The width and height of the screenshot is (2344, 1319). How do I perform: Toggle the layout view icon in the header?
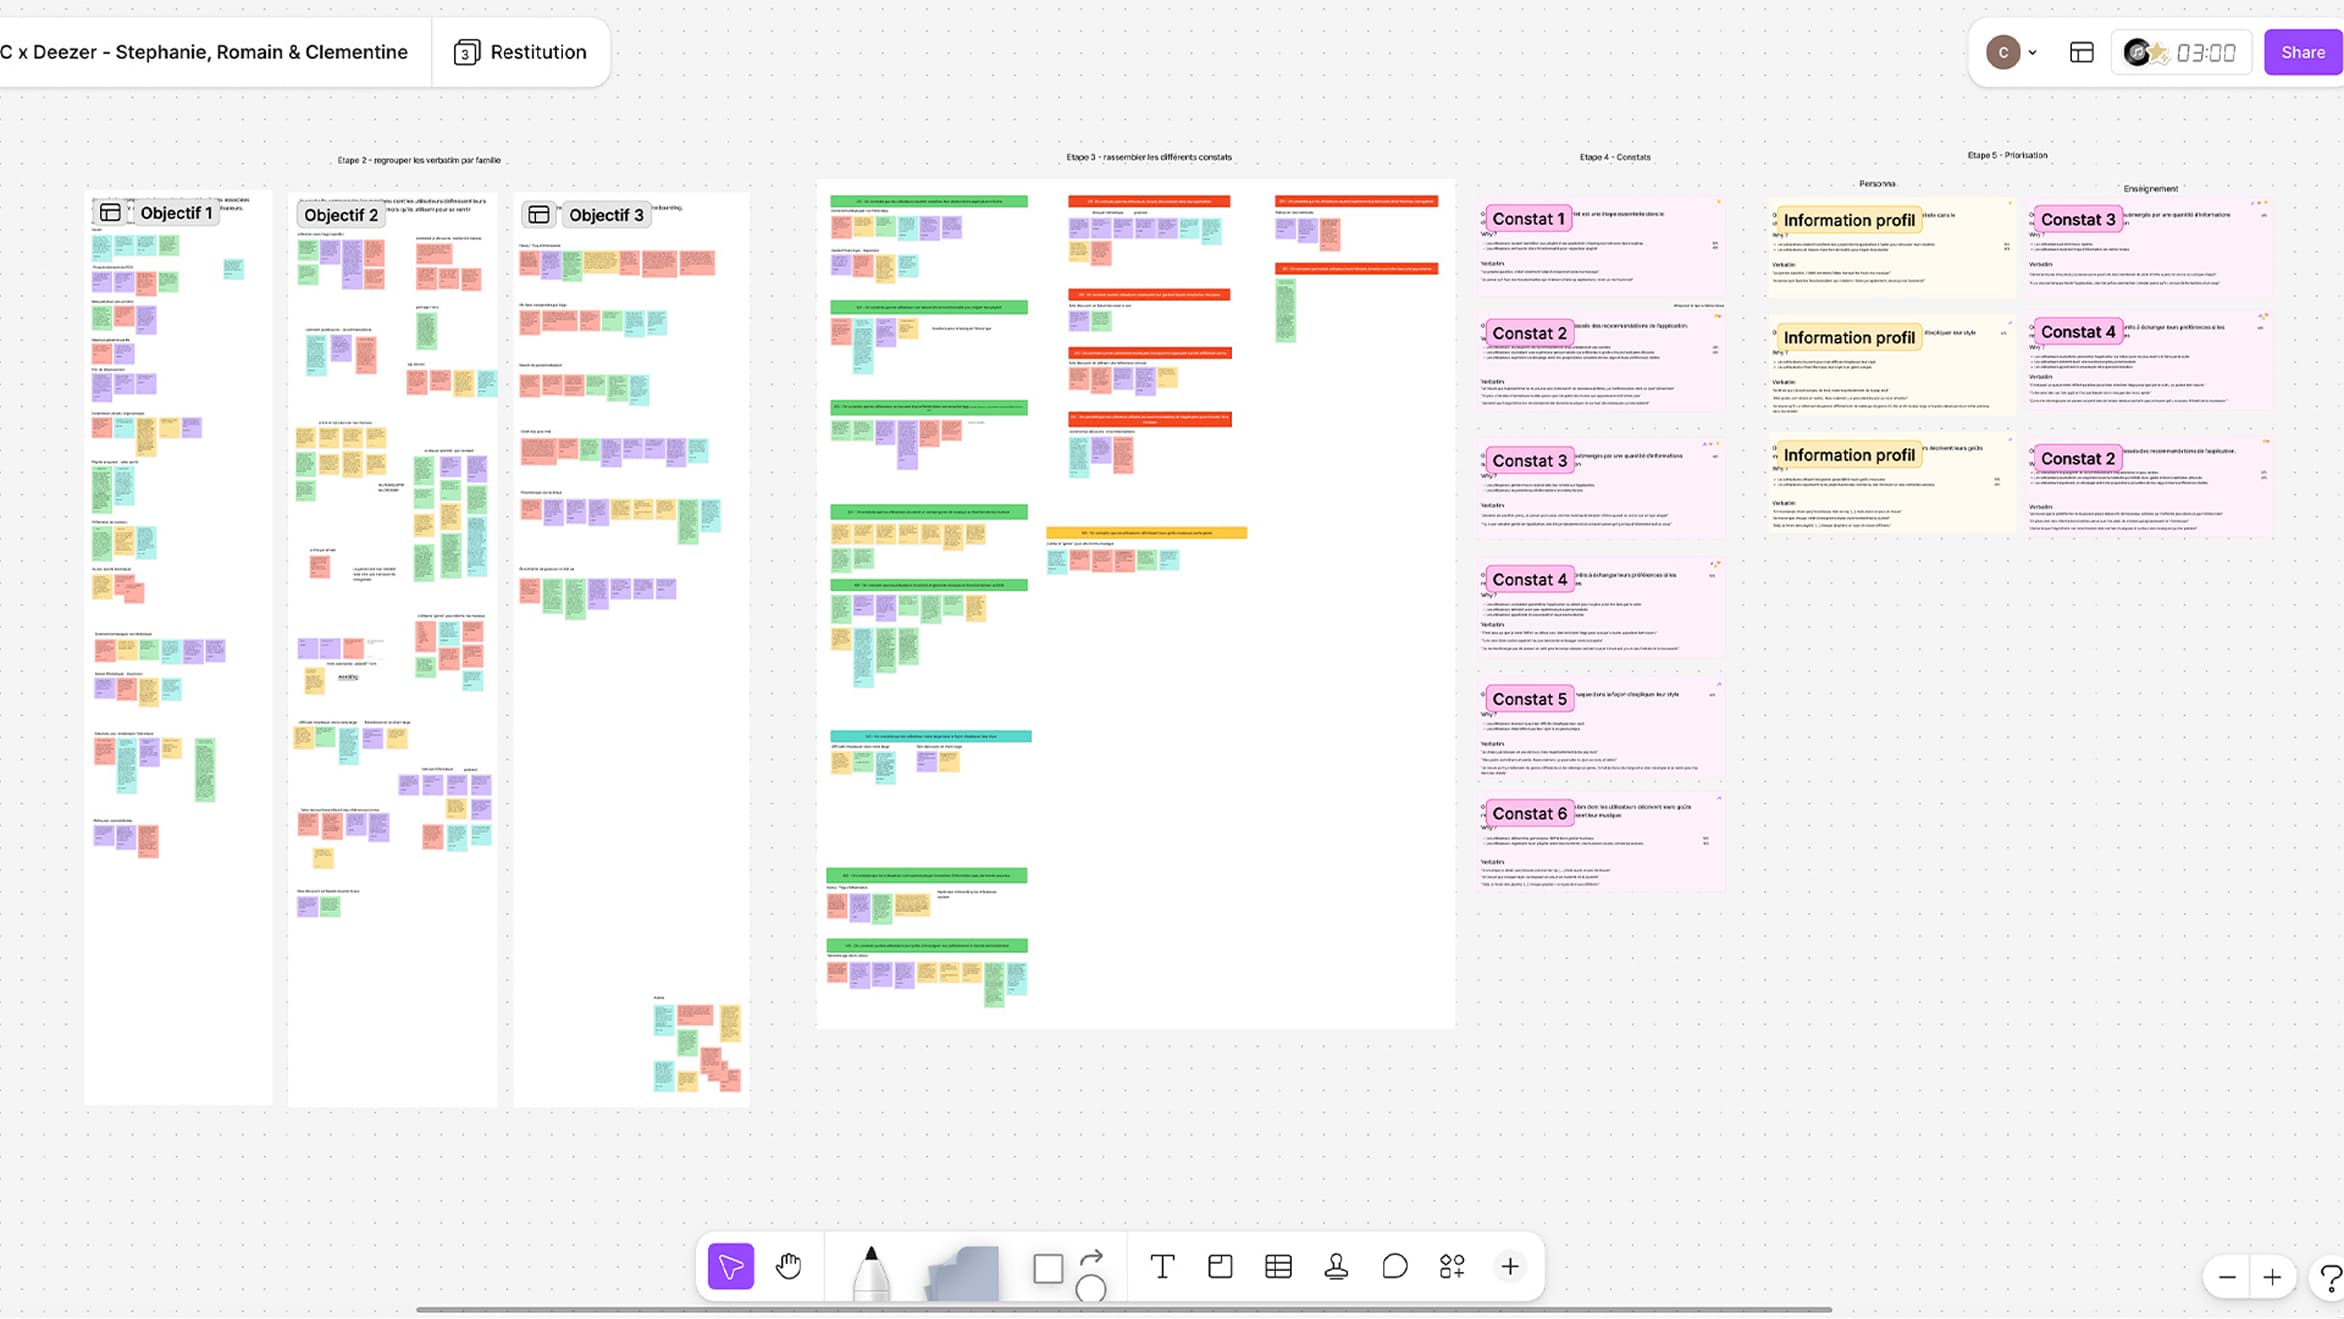coord(2082,52)
